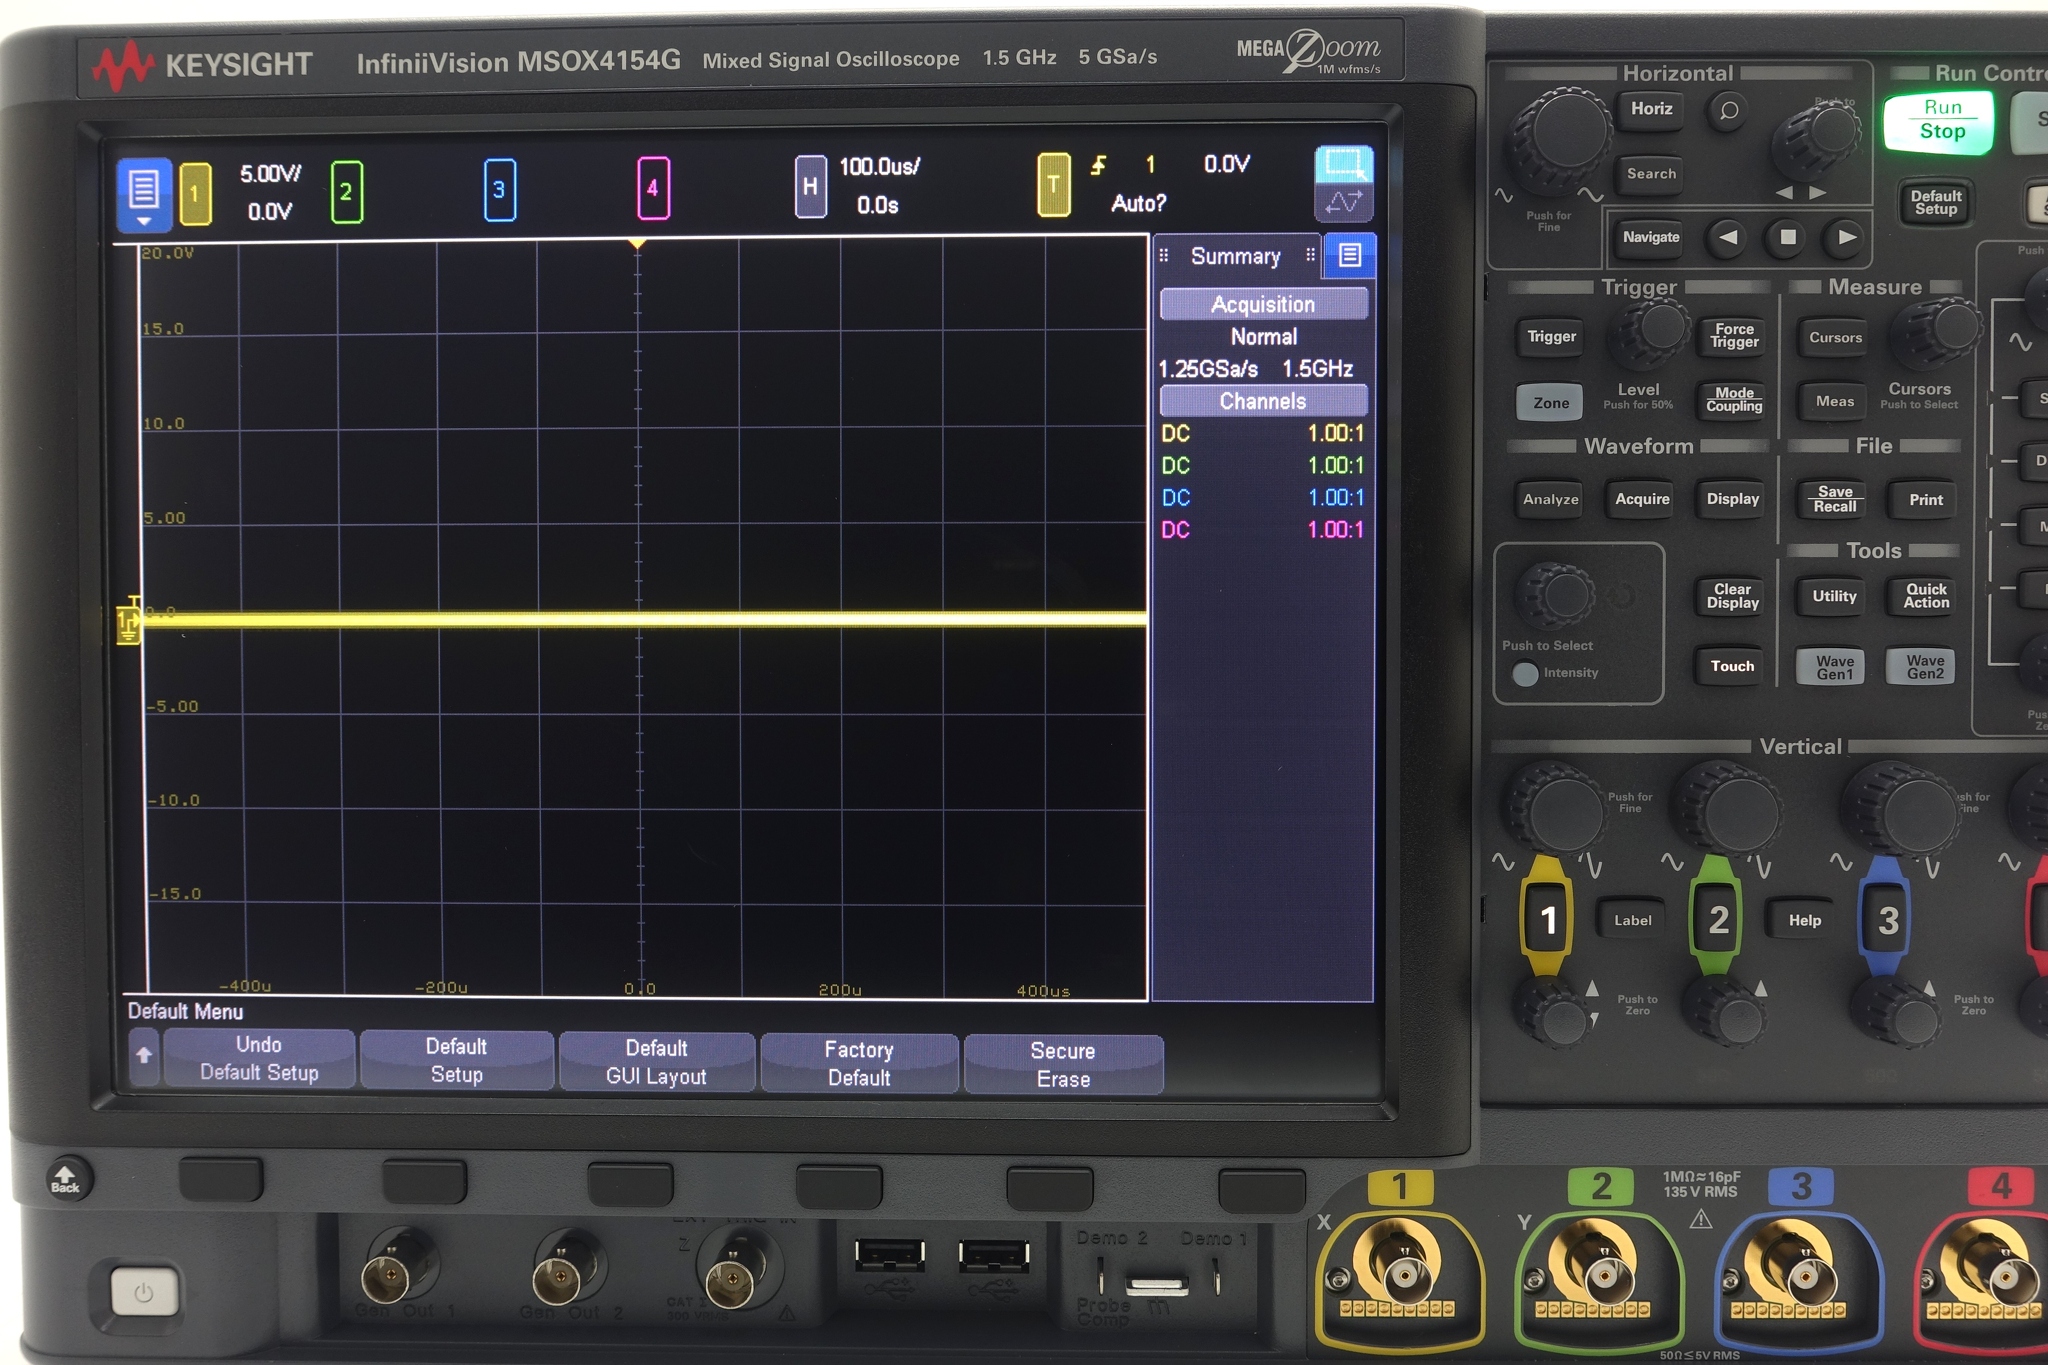
Task: Tap the 100.0us/ time-base readout
Action: (879, 167)
